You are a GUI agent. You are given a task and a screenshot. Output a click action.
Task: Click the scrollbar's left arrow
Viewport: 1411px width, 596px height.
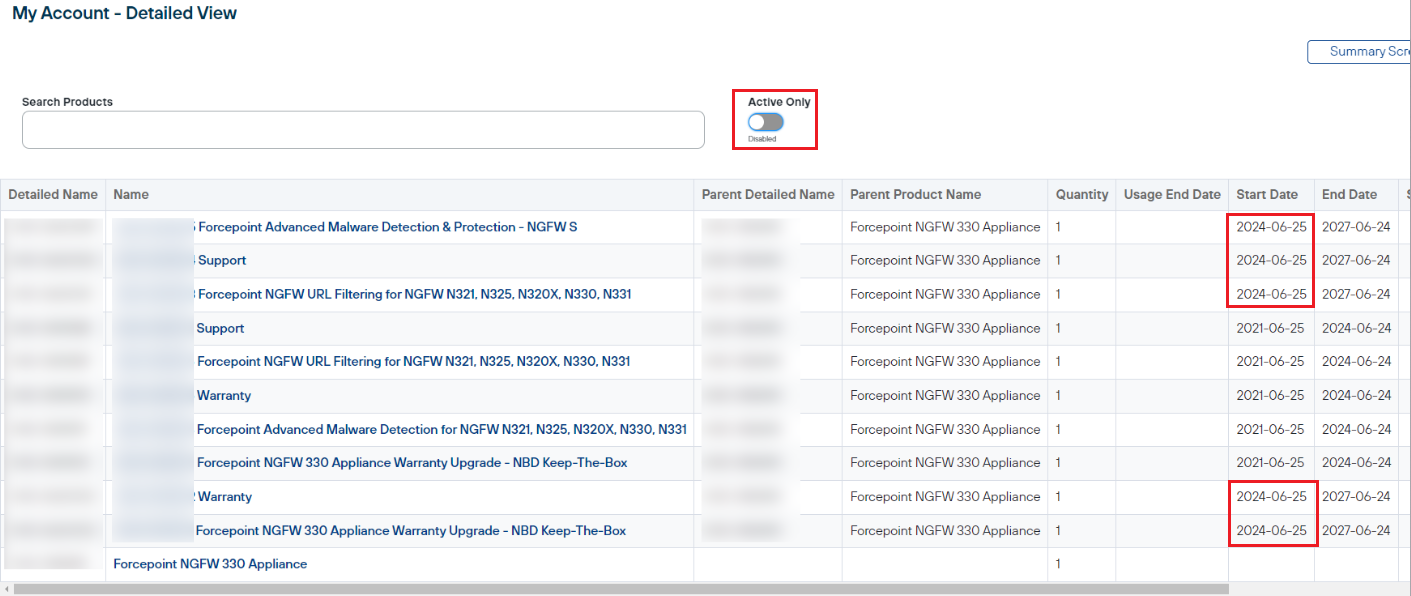6,589
